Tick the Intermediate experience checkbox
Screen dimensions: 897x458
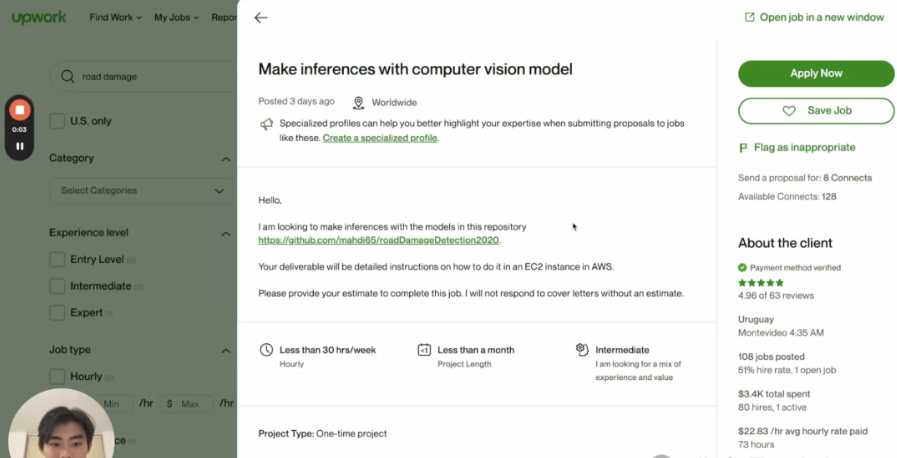[58, 286]
